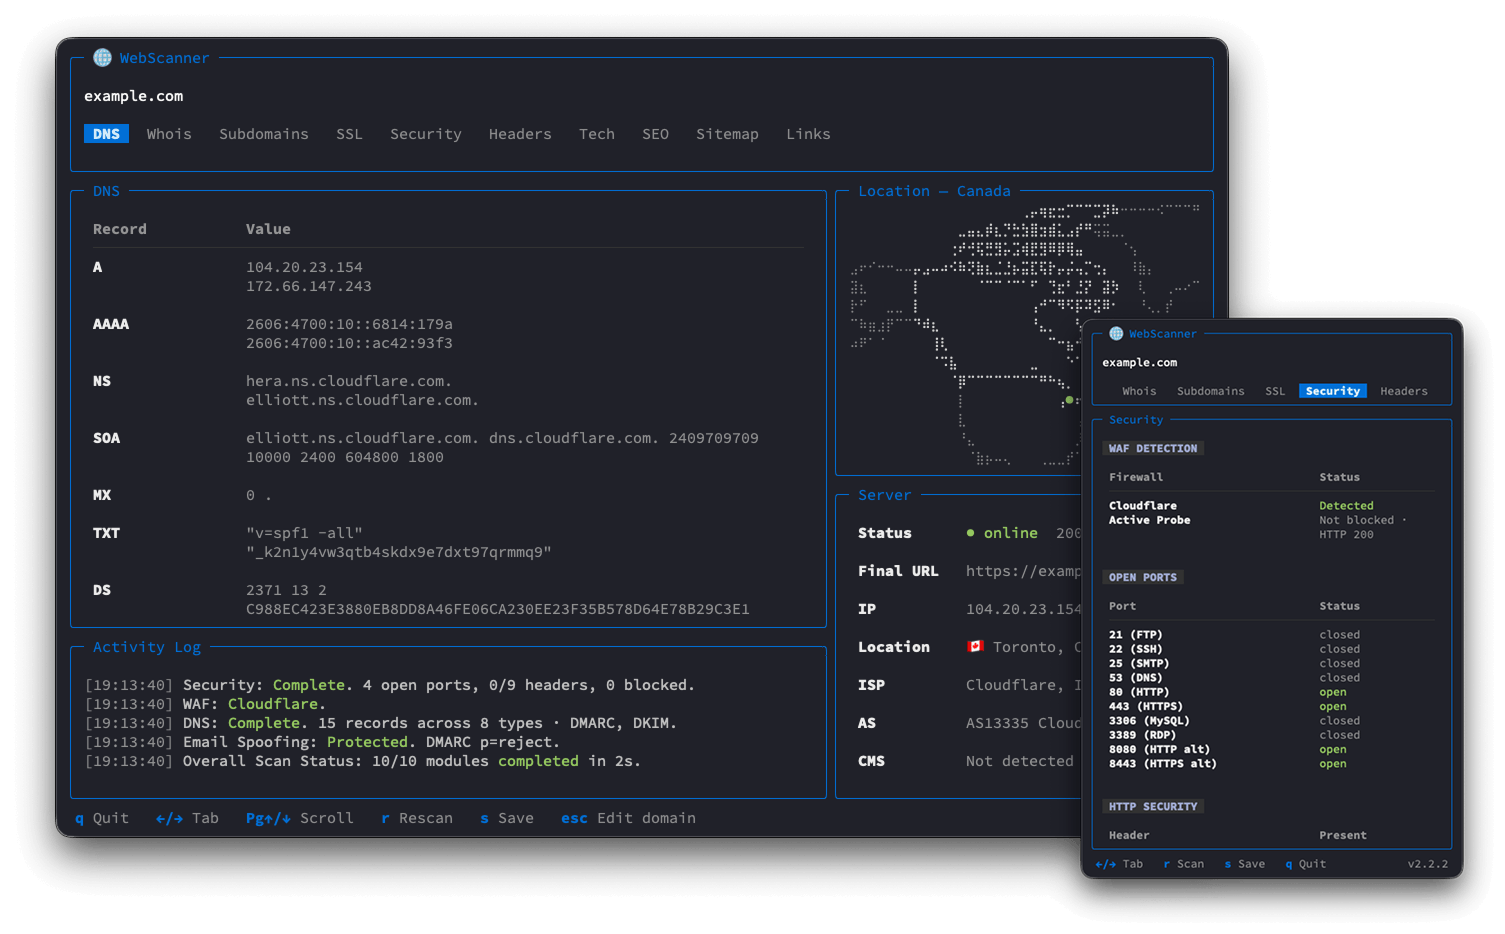The height and width of the screenshot is (934, 1505).
Task: Click the Cloudflare firewall row
Action: pyautogui.click(x=1270, y=506)
